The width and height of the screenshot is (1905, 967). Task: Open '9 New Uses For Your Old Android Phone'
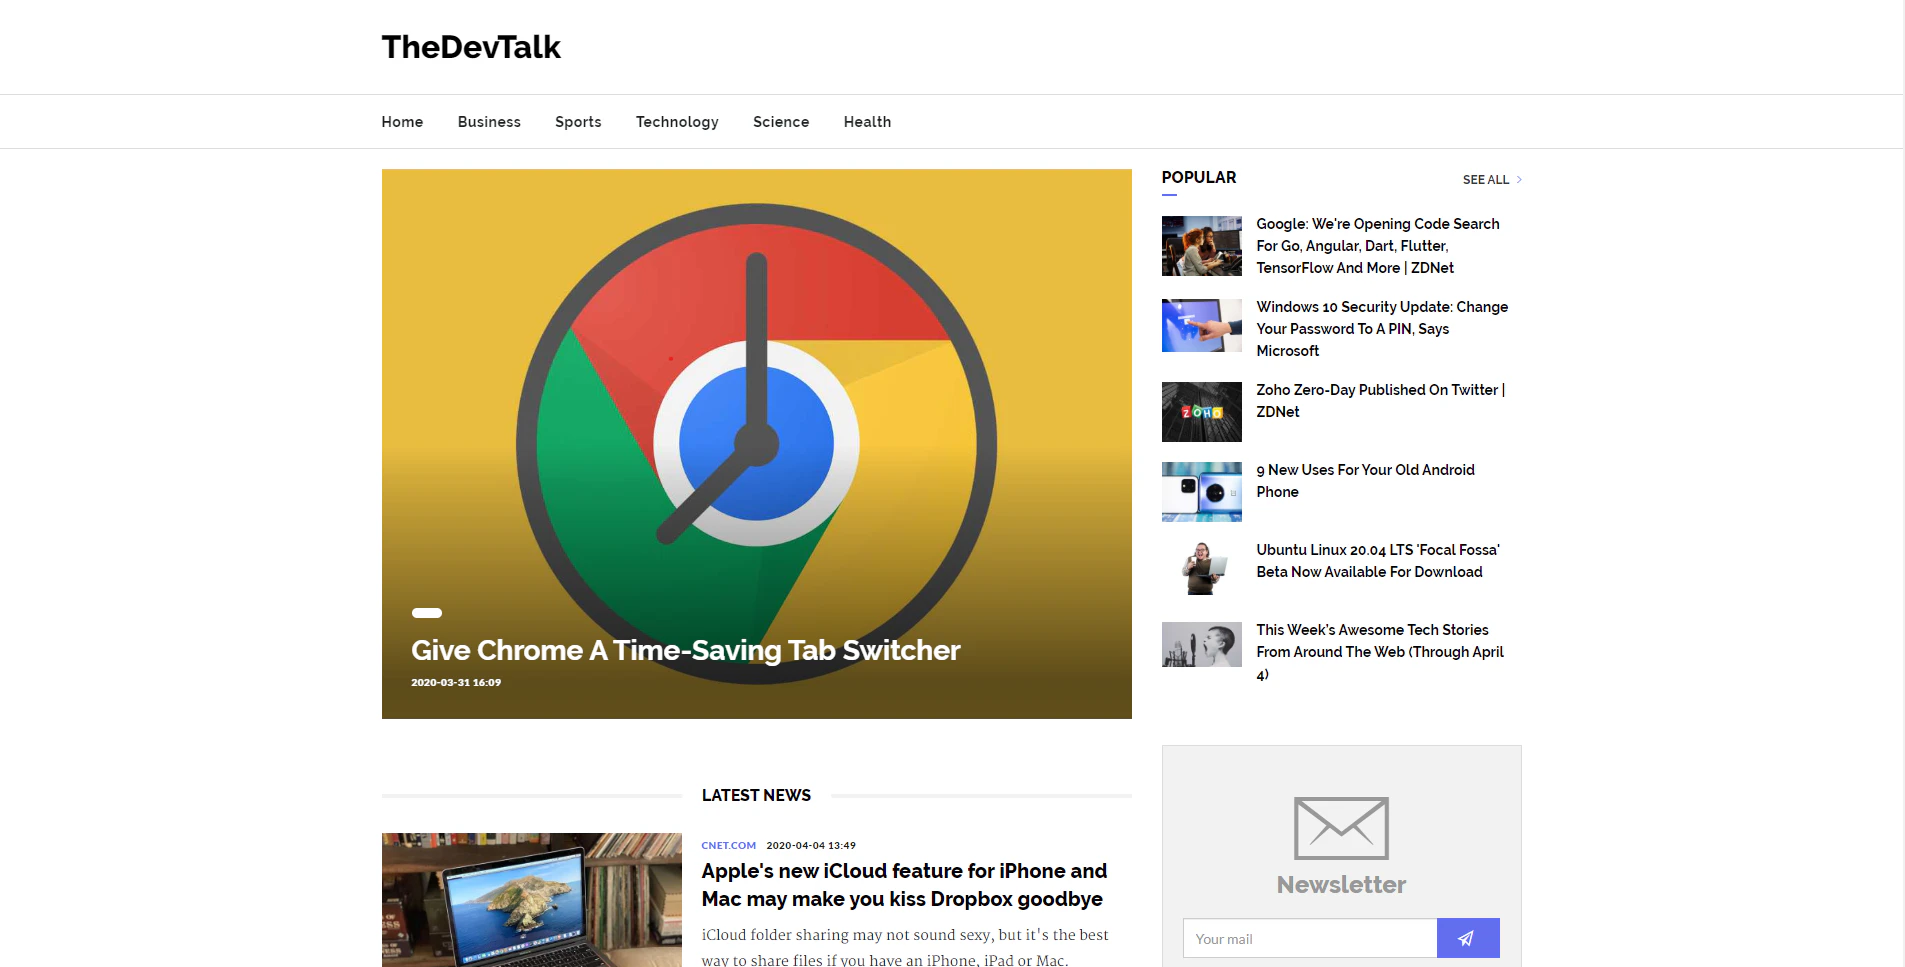pos(1365,480)
